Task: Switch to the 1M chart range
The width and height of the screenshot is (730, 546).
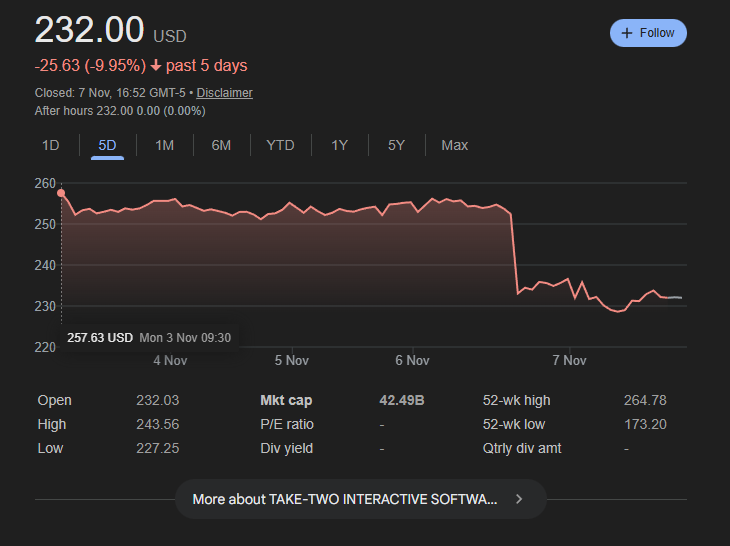Action: pyautogui.click(x=164, y=145)
